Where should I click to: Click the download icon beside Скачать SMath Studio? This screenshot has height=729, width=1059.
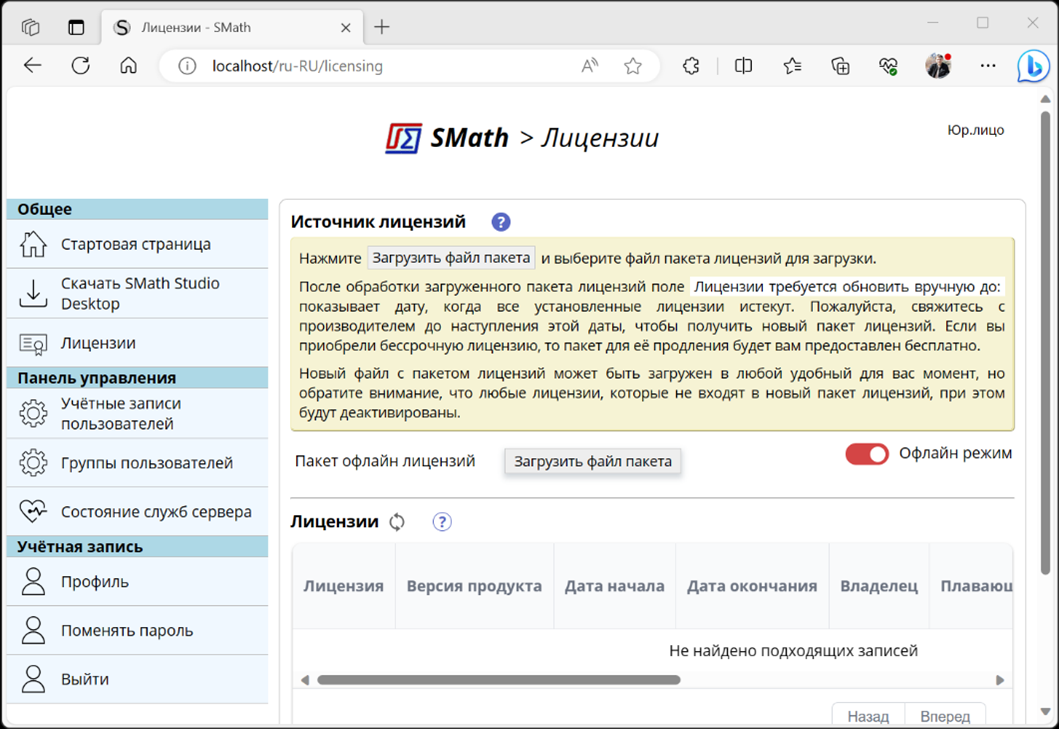(x=33, y=293)
